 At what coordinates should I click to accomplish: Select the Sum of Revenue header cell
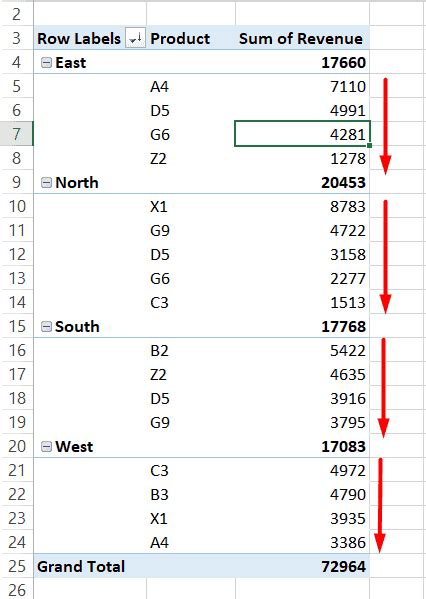tap(302, 38)
